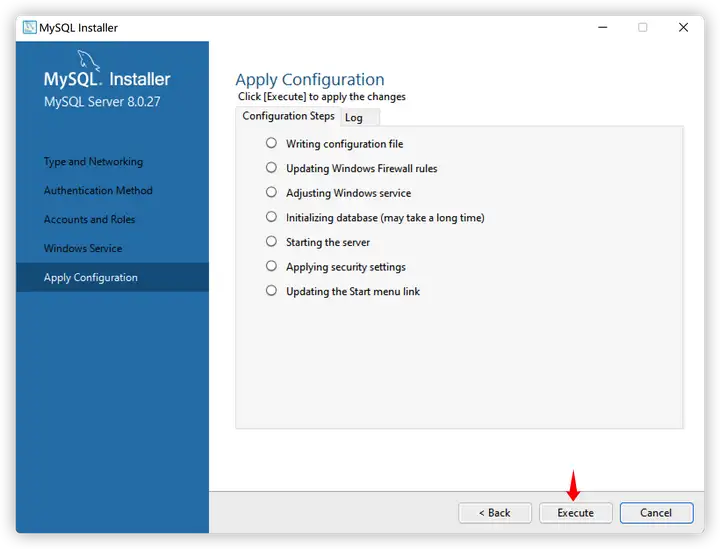Click 'Click [Execute] to apply the changes' text
The width and height of the screenshot is (720, 549).
[321, 97]
